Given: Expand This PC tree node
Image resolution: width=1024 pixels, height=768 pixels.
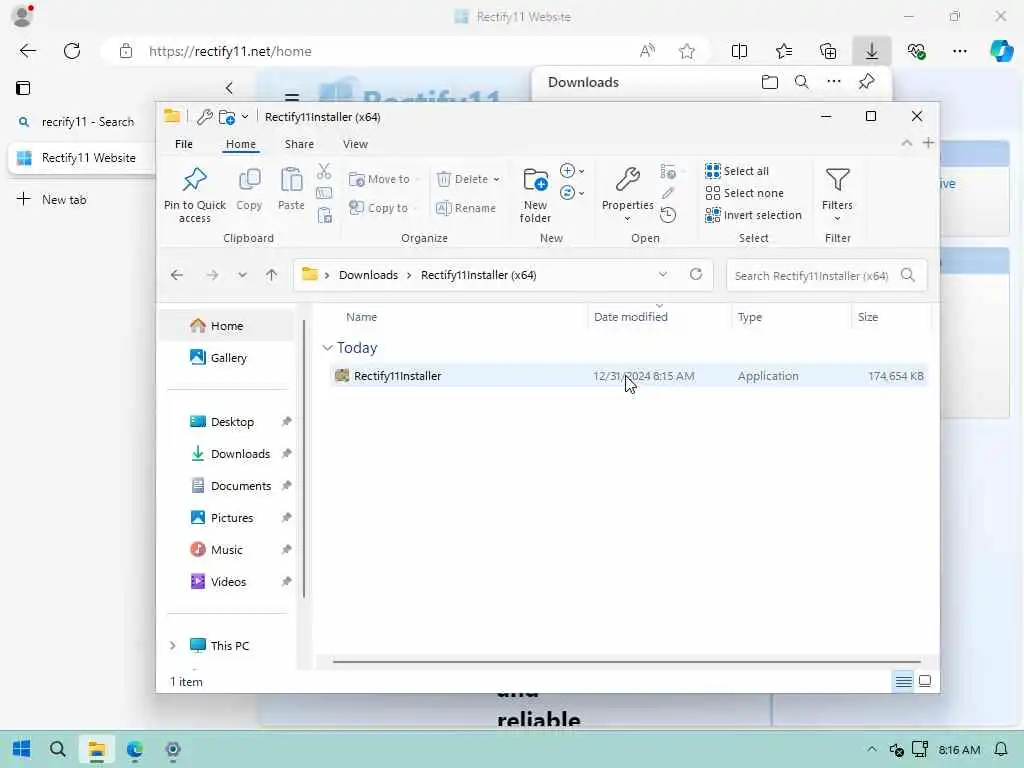Looking at the screenshot, I should coord(172,645).
